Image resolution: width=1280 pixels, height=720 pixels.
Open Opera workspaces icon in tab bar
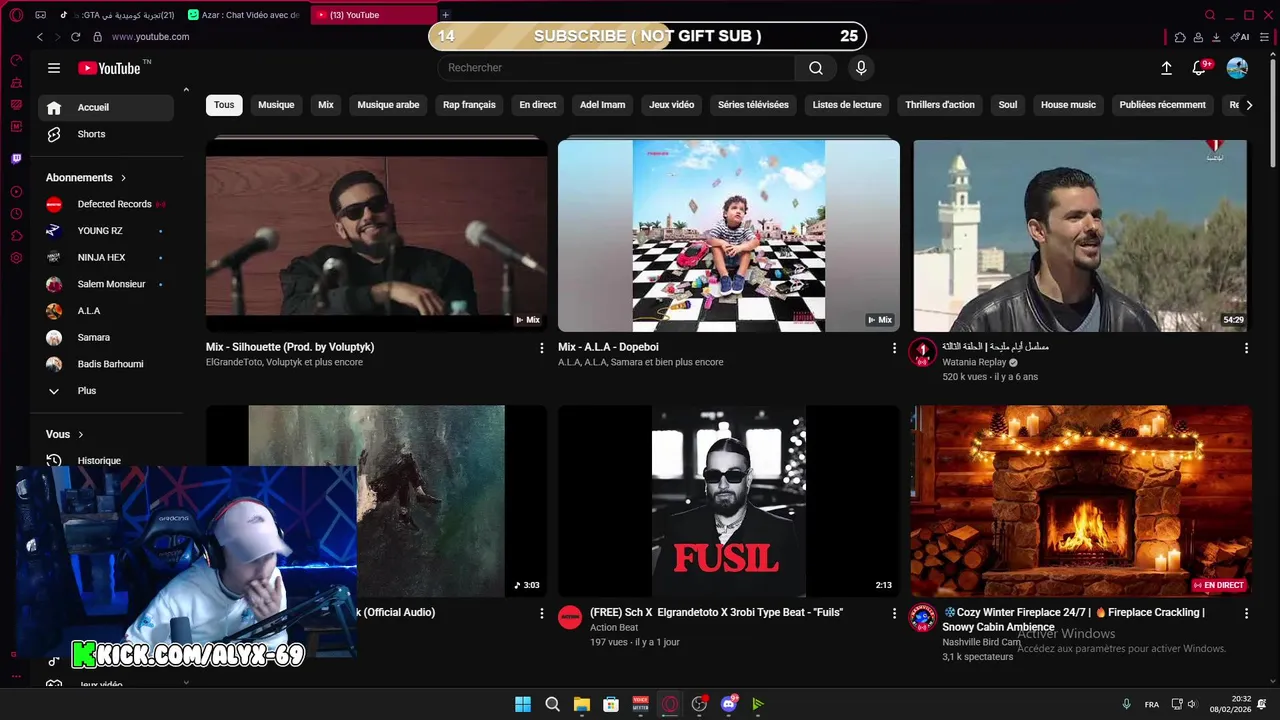coord(40,15)
